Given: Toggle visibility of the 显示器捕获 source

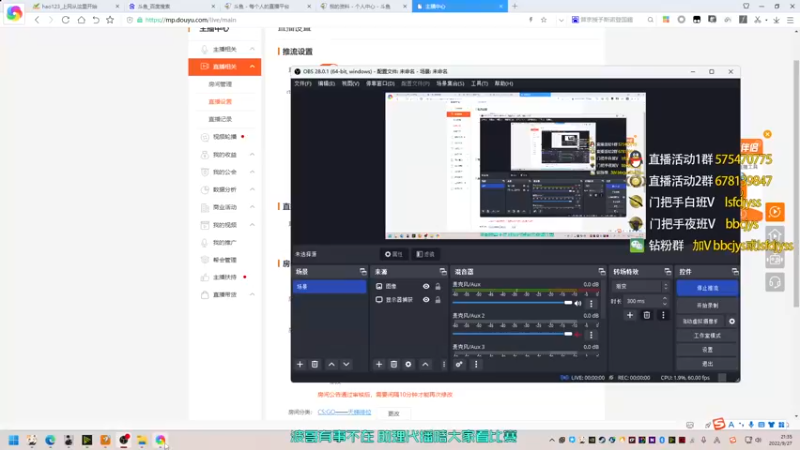Looking at the screenshot, I should point(426,300).
